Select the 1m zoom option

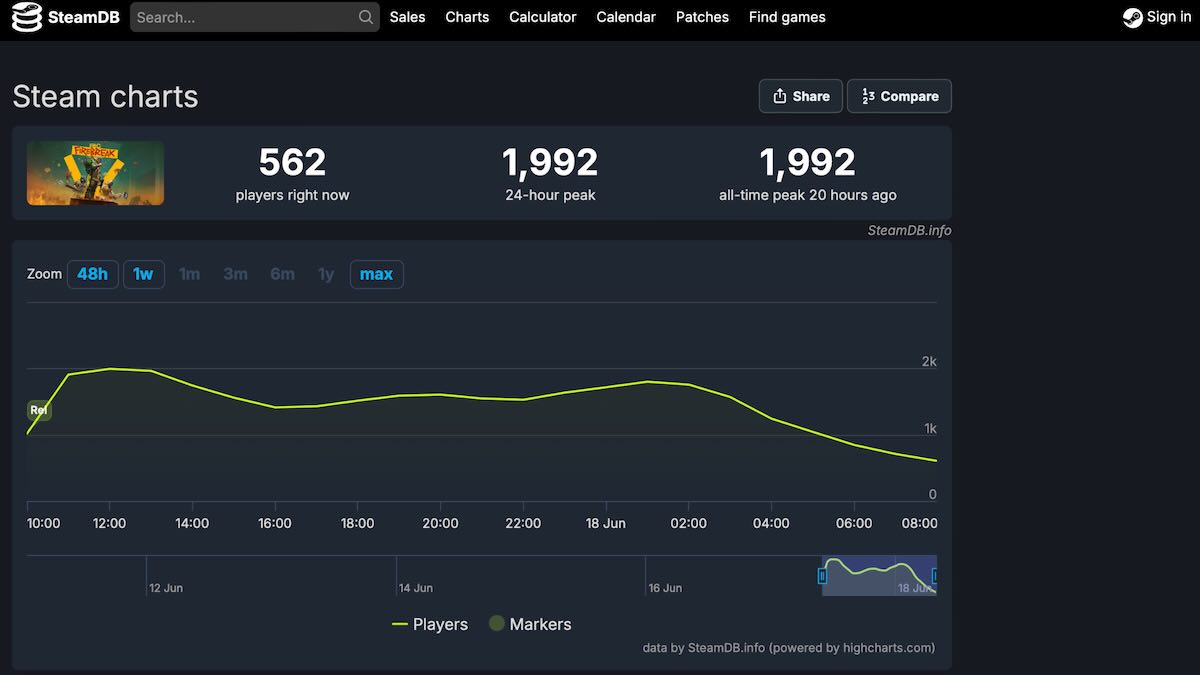189,274
